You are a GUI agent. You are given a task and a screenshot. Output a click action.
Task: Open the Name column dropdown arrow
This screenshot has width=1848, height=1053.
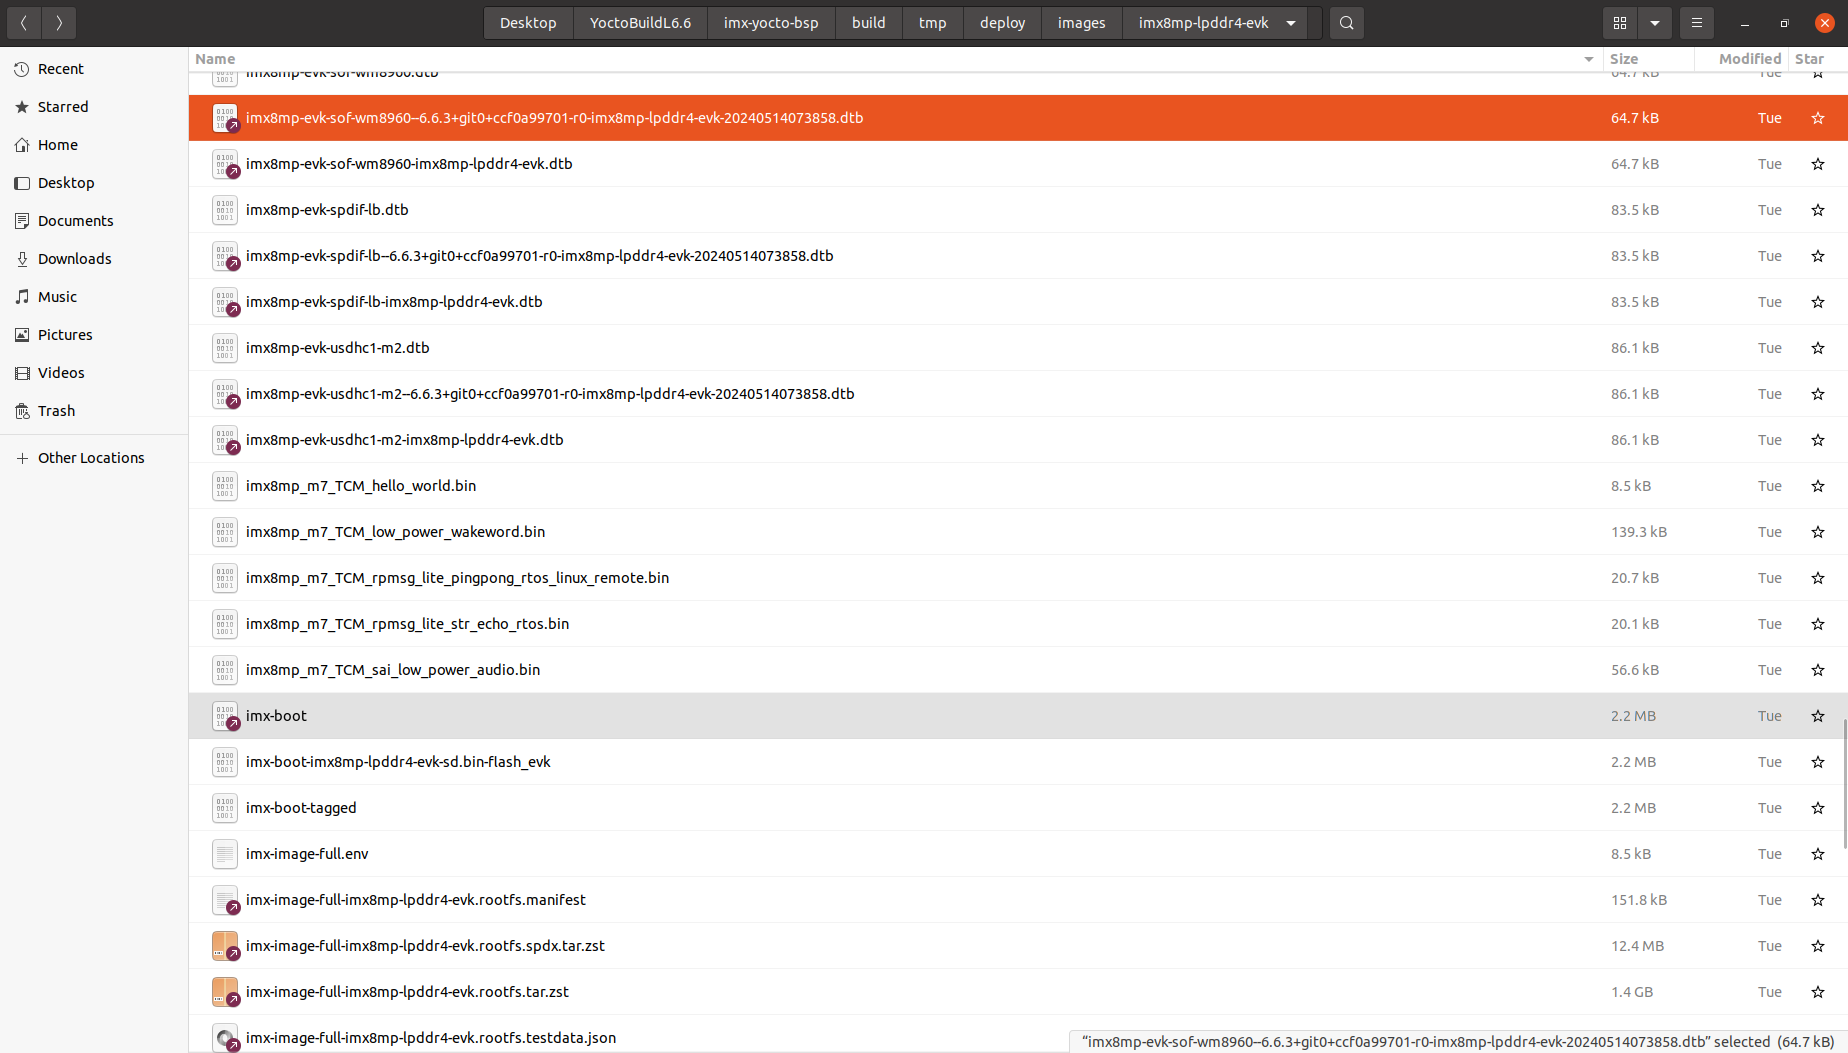(1588, 59)
